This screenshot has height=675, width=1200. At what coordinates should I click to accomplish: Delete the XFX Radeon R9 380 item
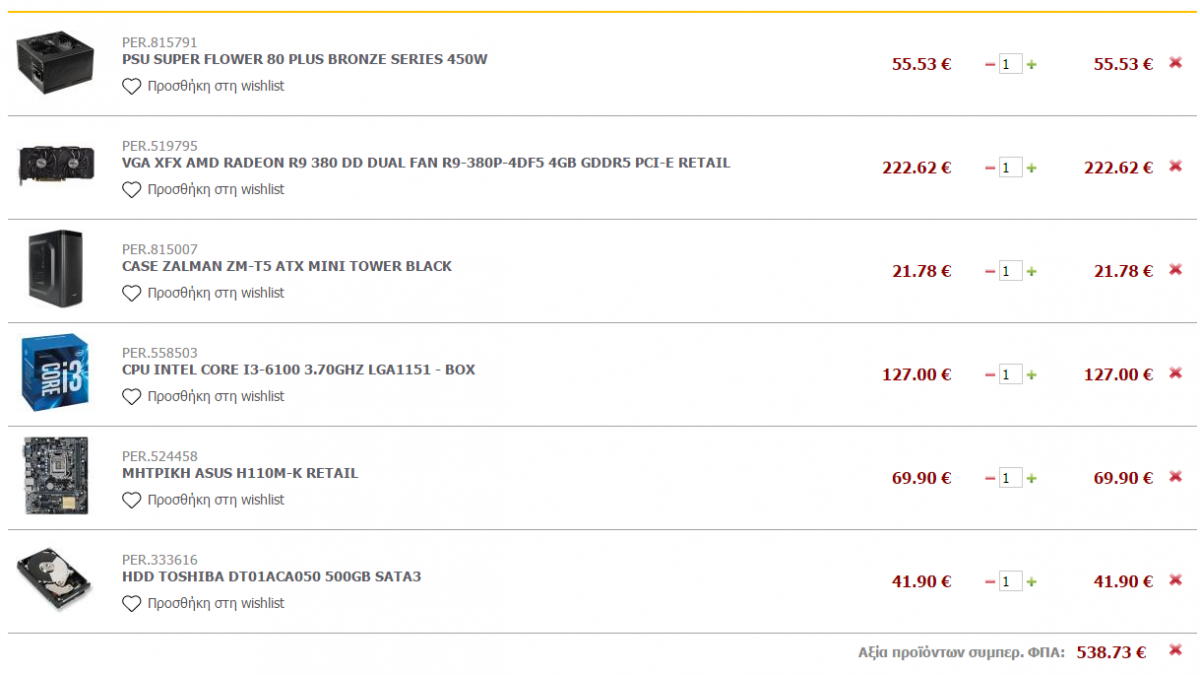tap(1175, 166)
